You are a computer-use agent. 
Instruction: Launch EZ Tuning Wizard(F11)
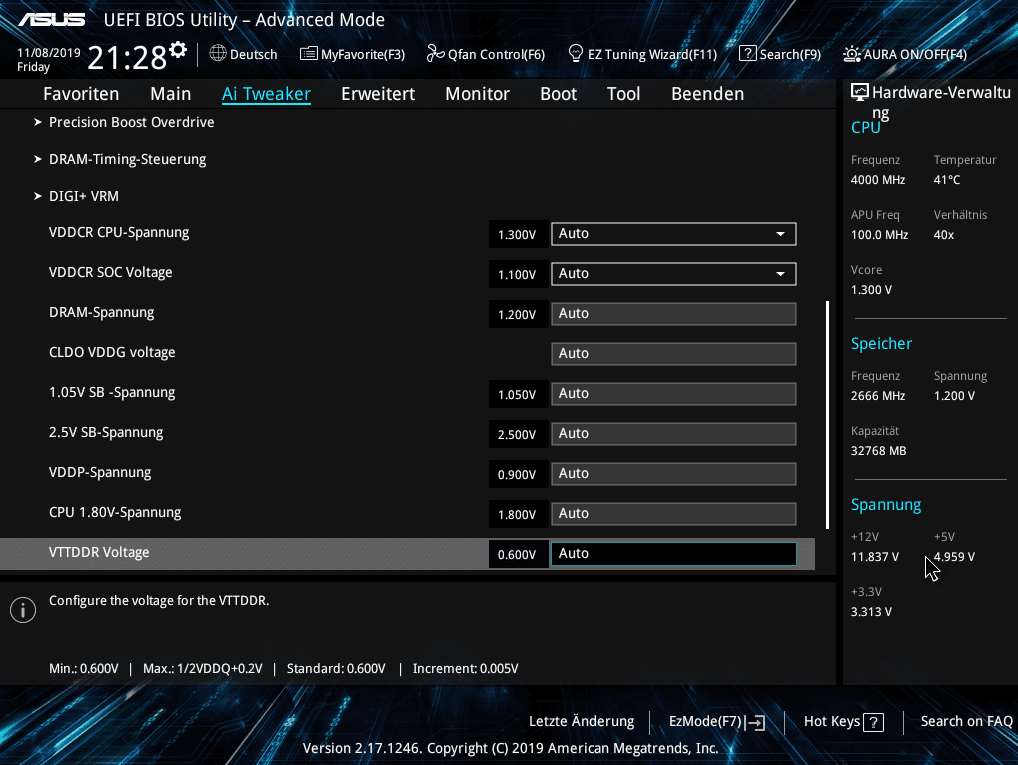[x=652, y=55]
